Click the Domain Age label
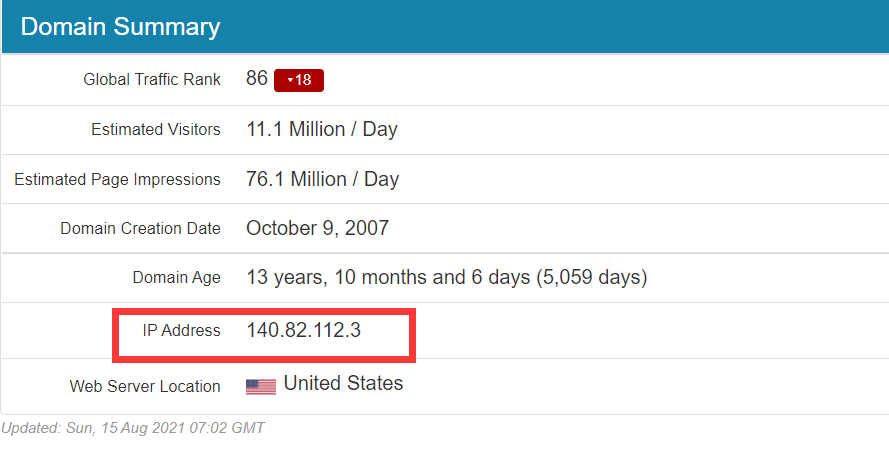This screenshot has width=889, height=467. pos(176,278)
